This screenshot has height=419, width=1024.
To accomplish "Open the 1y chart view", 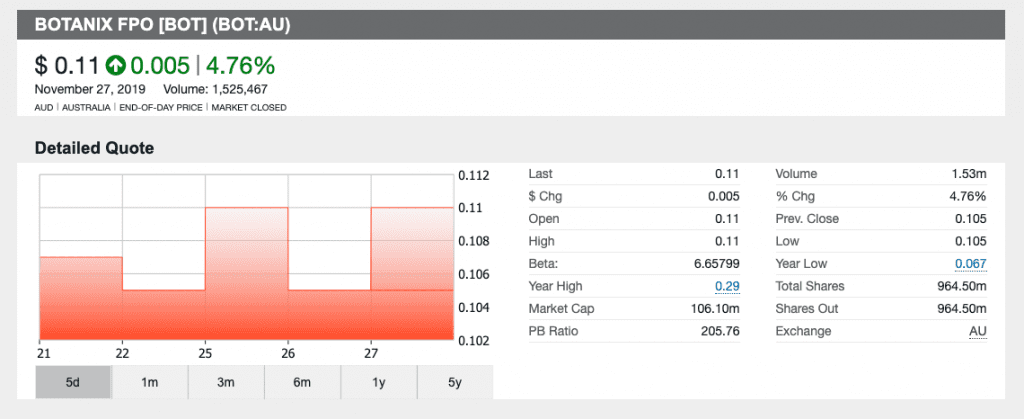I will coord(378,382).
